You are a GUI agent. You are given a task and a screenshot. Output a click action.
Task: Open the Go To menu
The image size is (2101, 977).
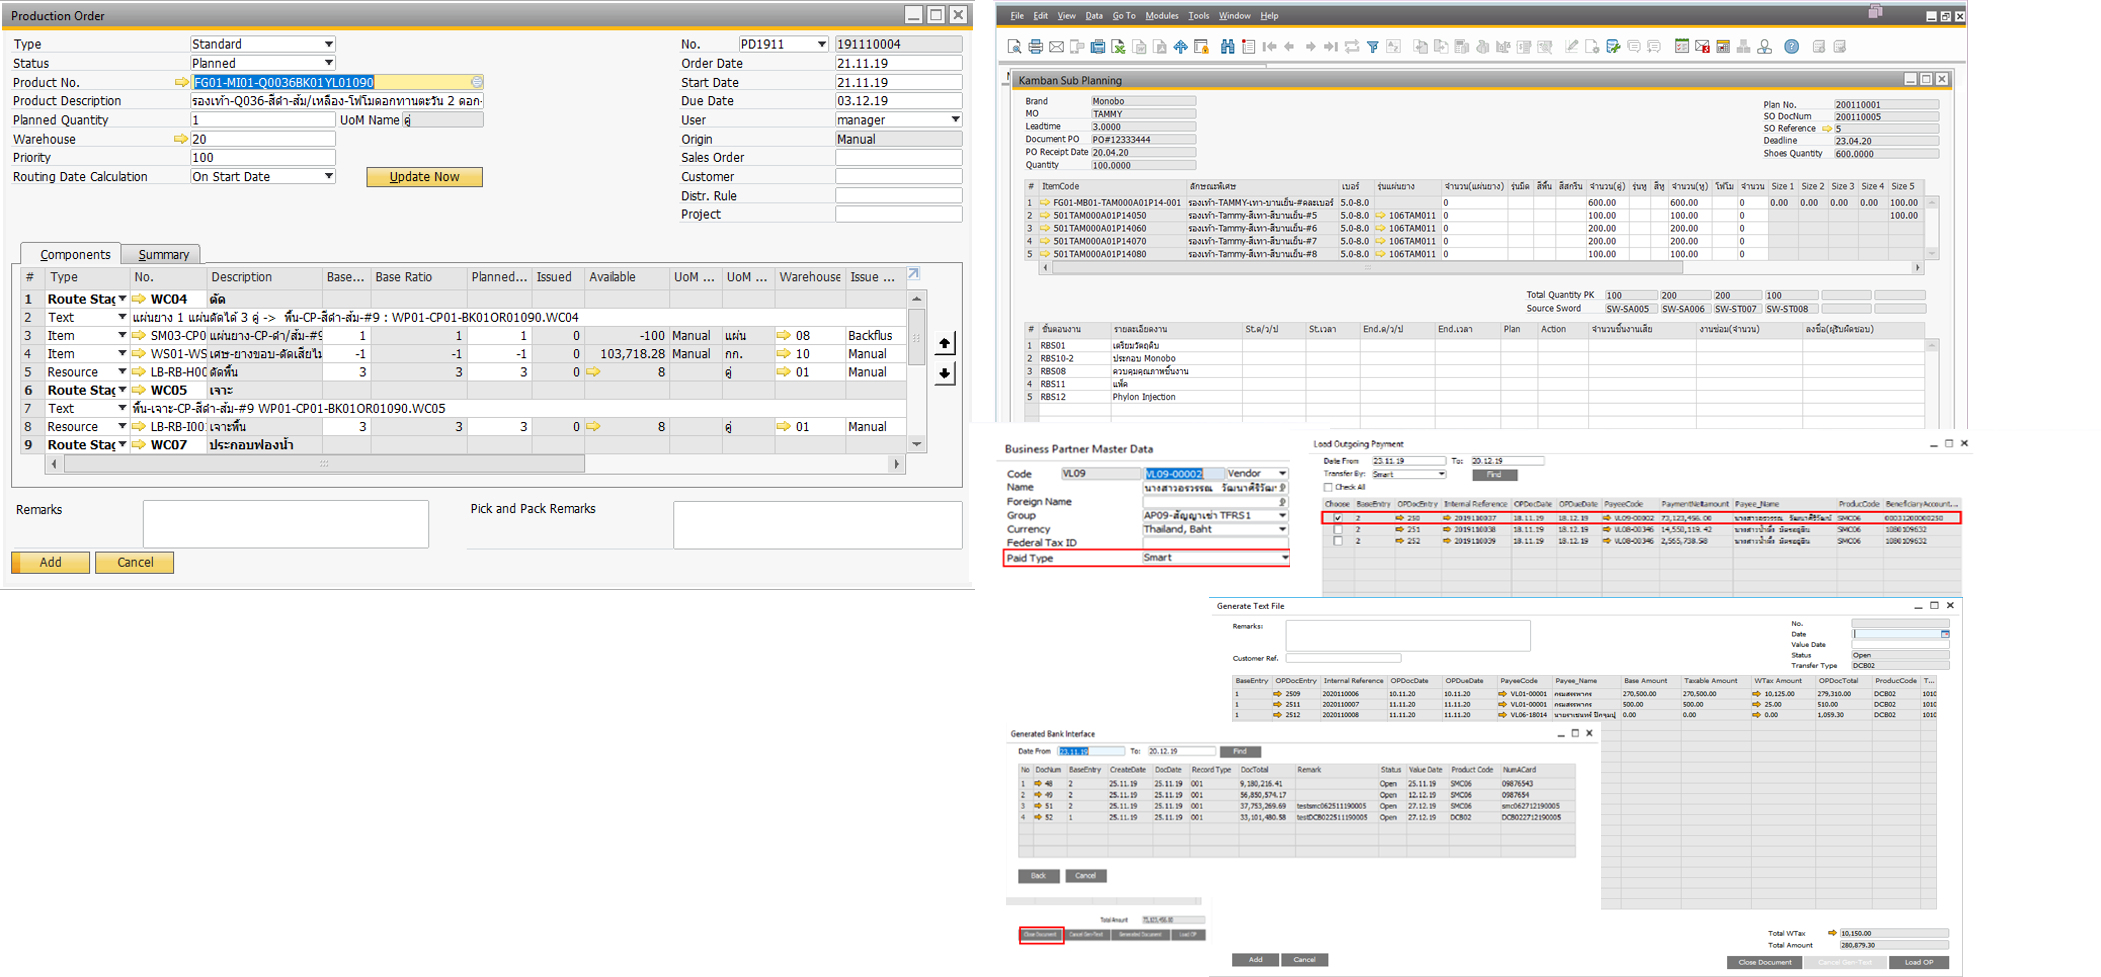[x=1124, y=16]
